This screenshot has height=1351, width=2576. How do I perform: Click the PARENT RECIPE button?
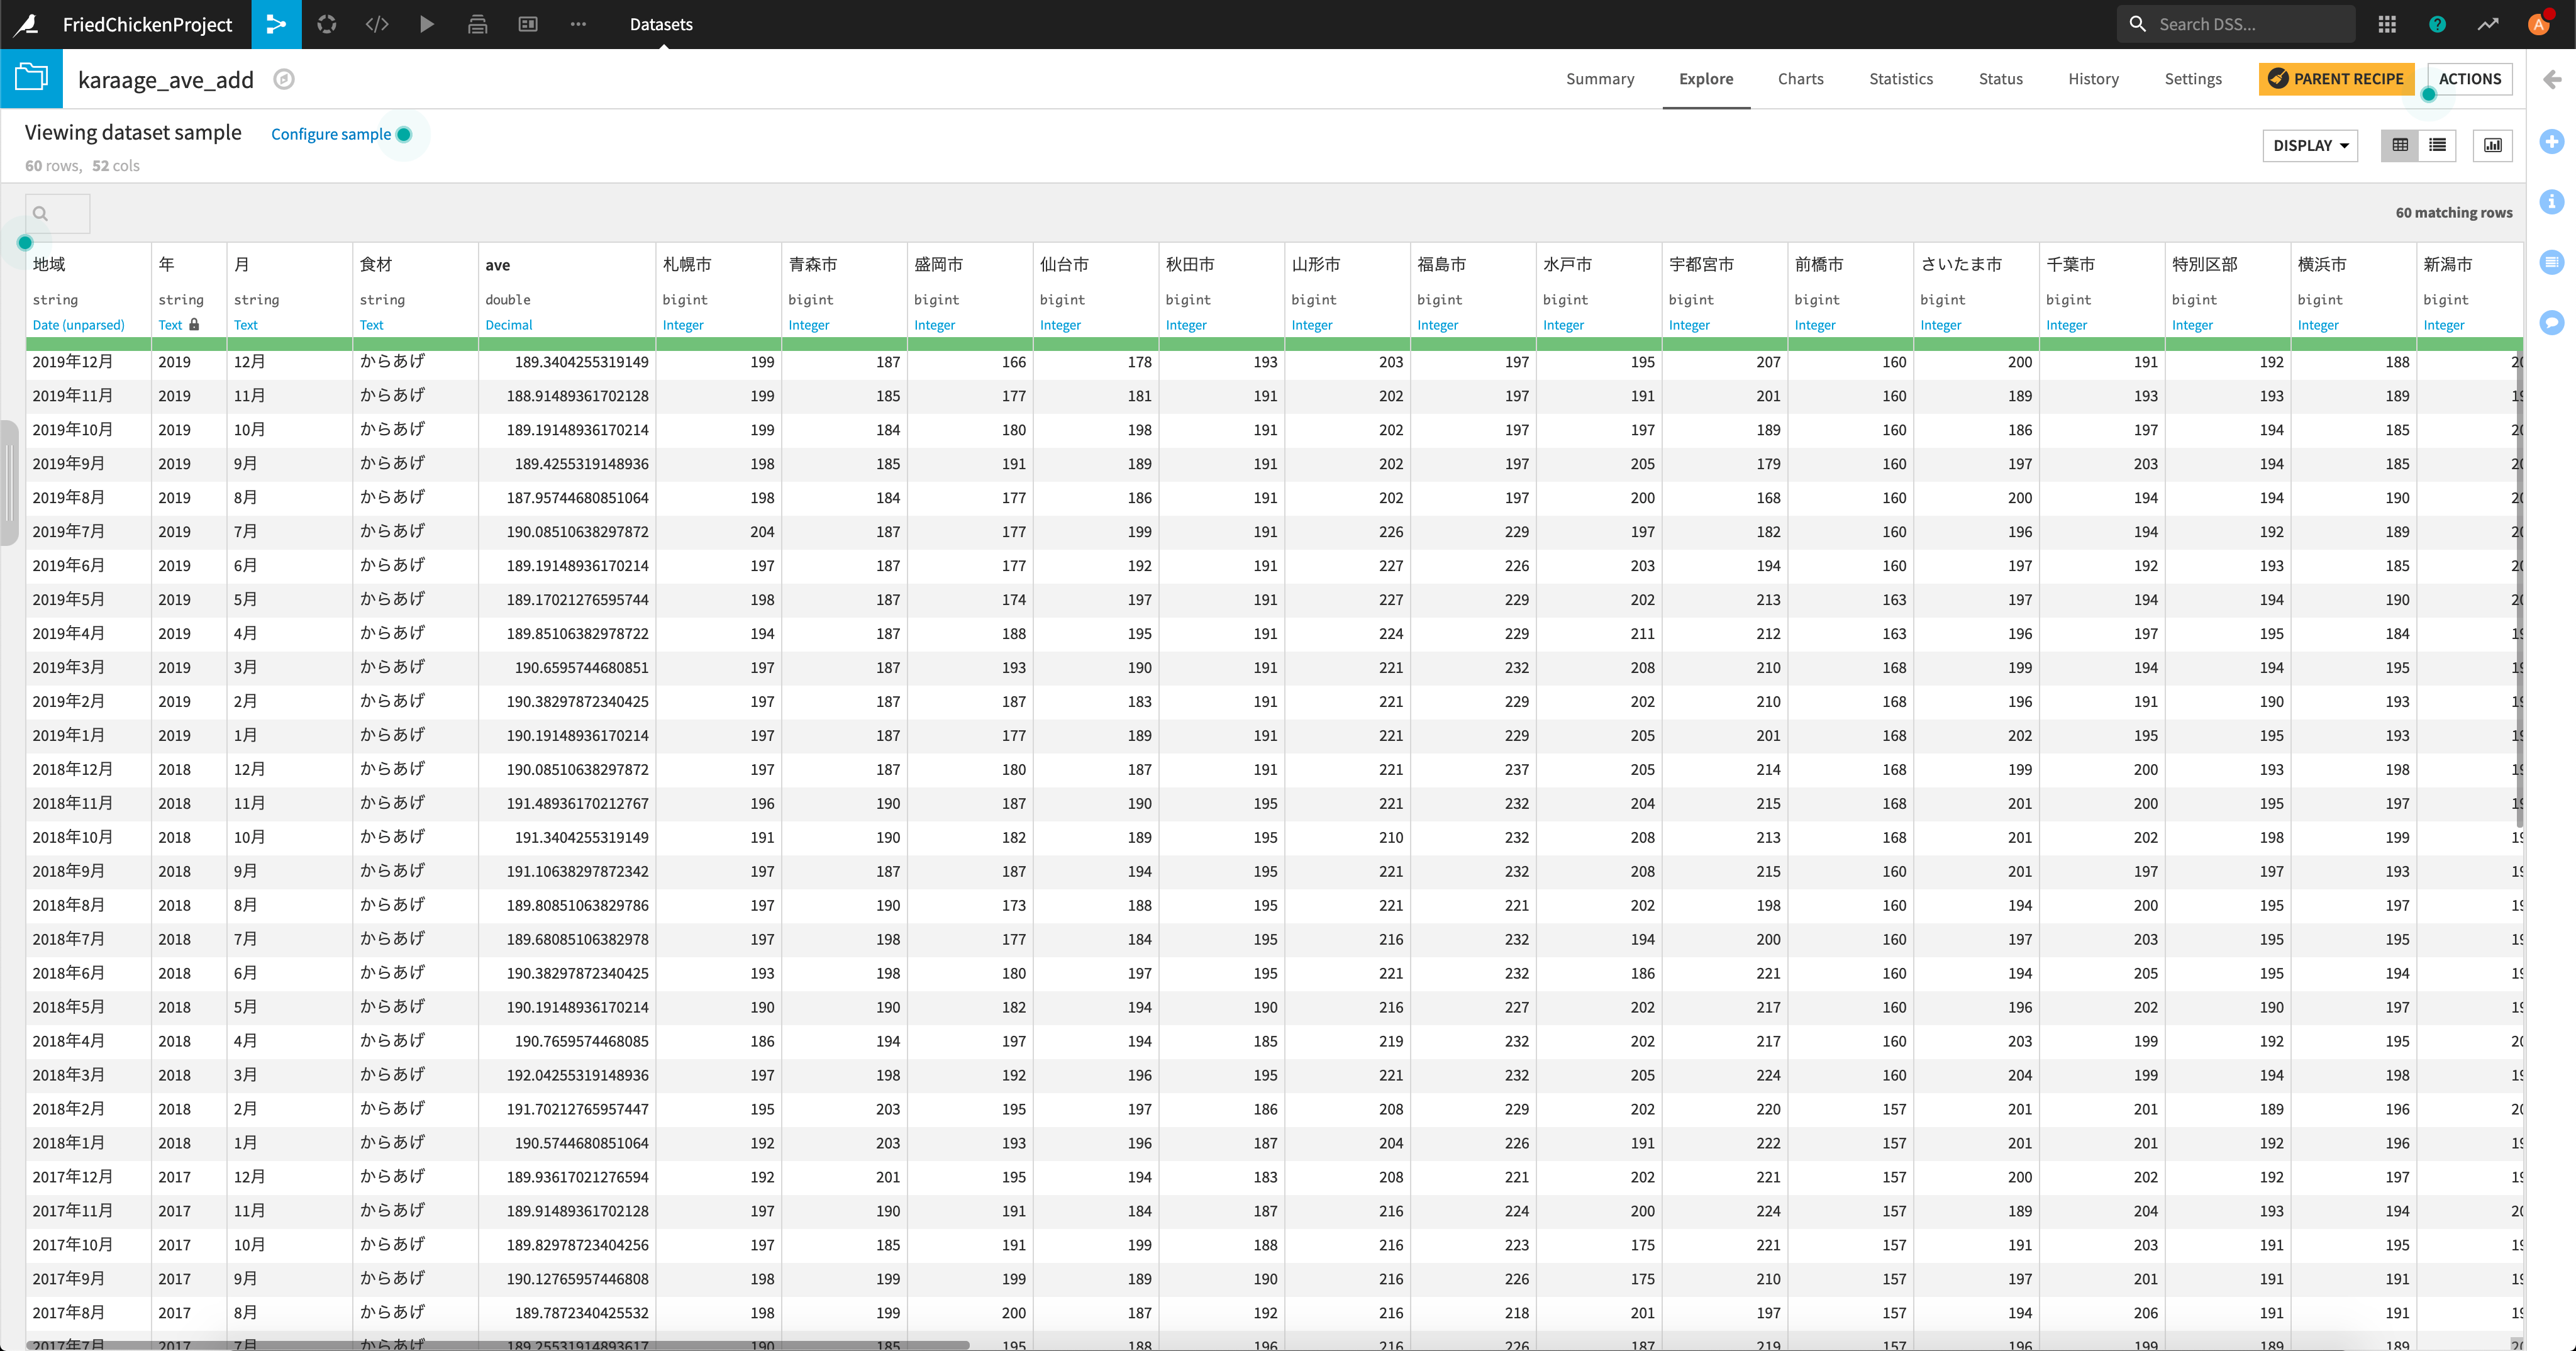(x=2336, y=78)
